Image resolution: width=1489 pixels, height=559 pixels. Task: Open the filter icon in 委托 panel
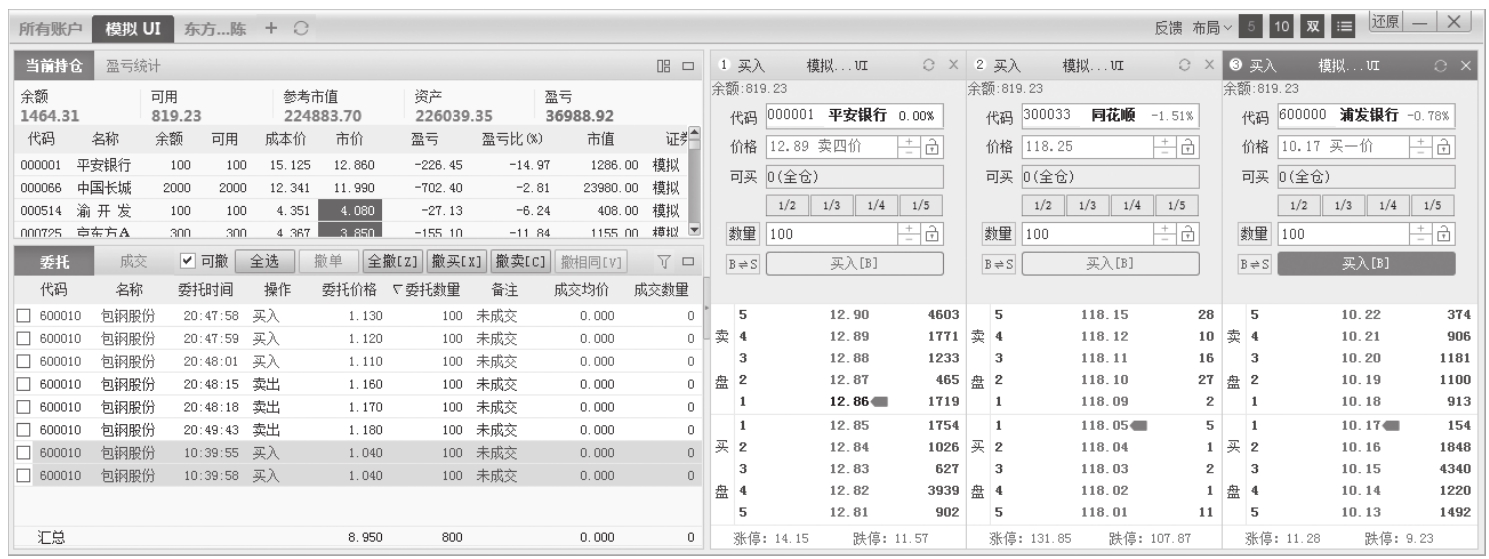662,262
